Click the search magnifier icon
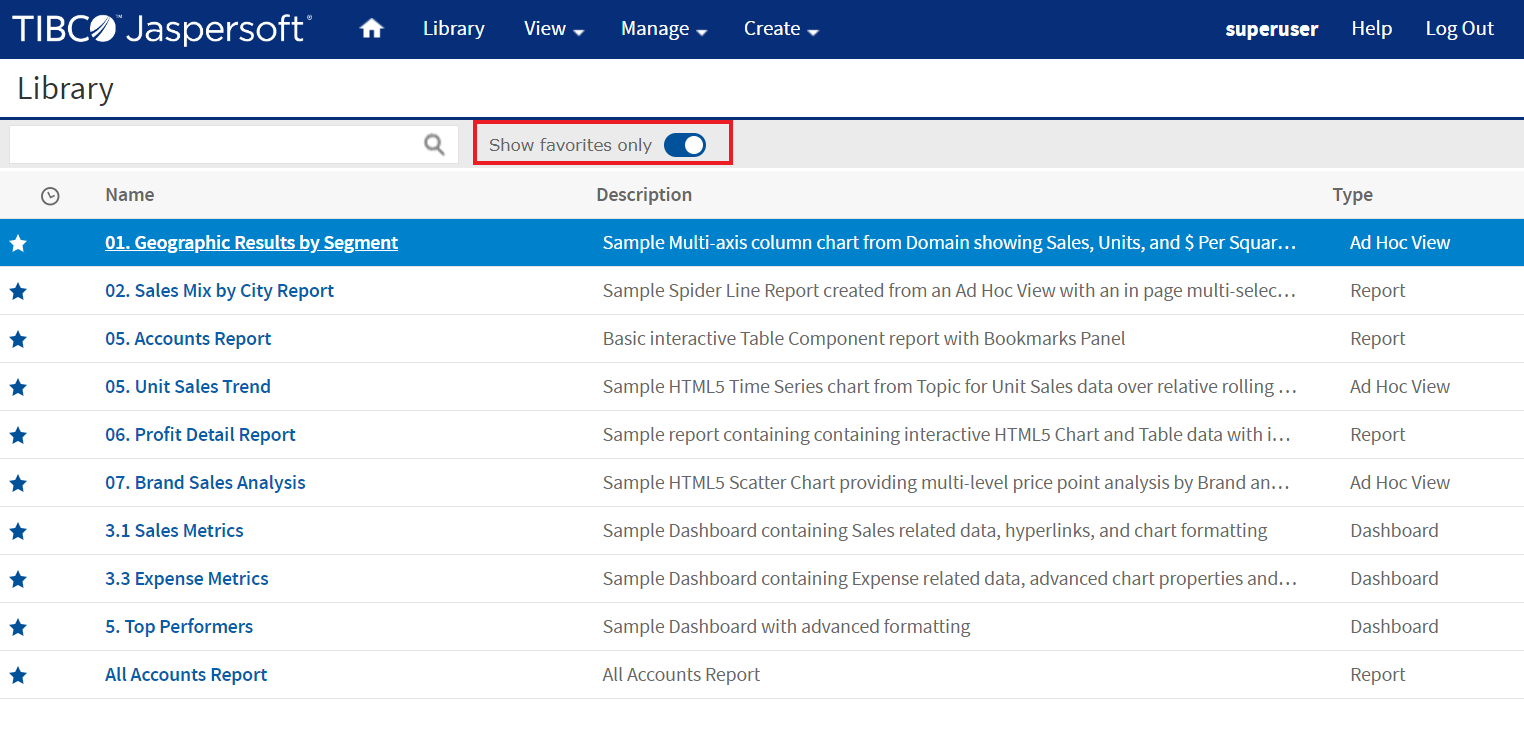1524x733 pixels. click(x=434, y=145)
